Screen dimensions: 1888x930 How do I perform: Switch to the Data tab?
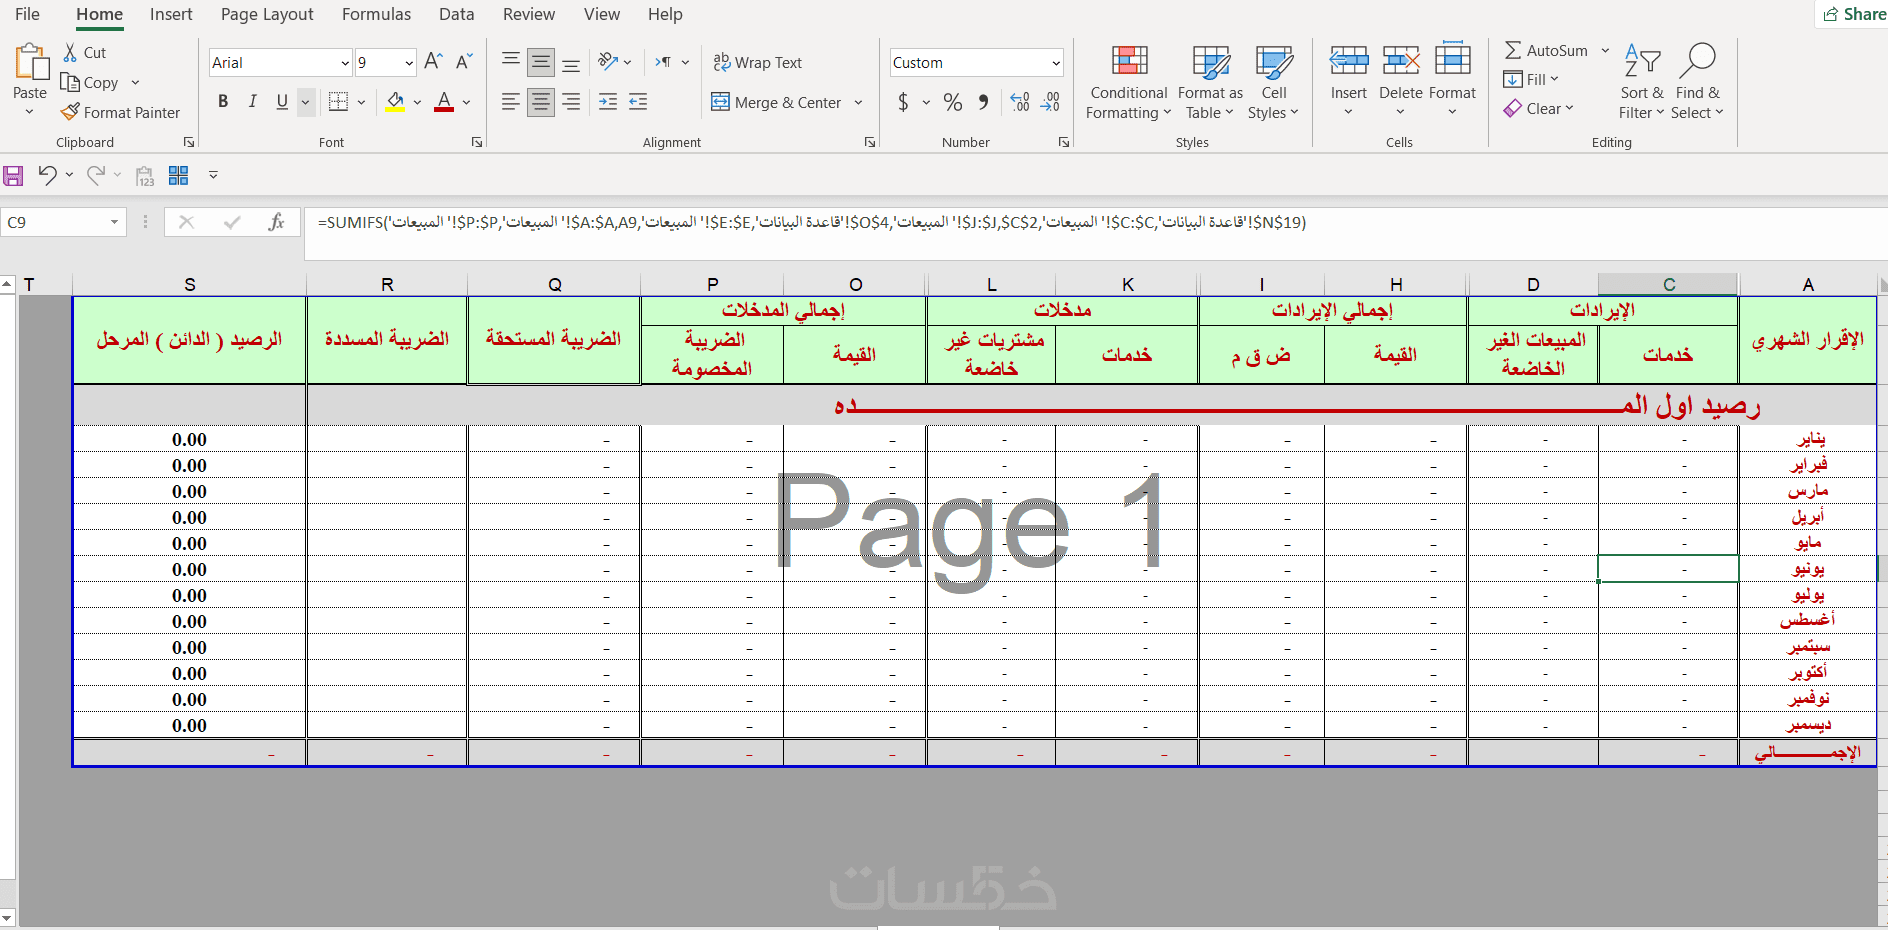click(456, 14)
